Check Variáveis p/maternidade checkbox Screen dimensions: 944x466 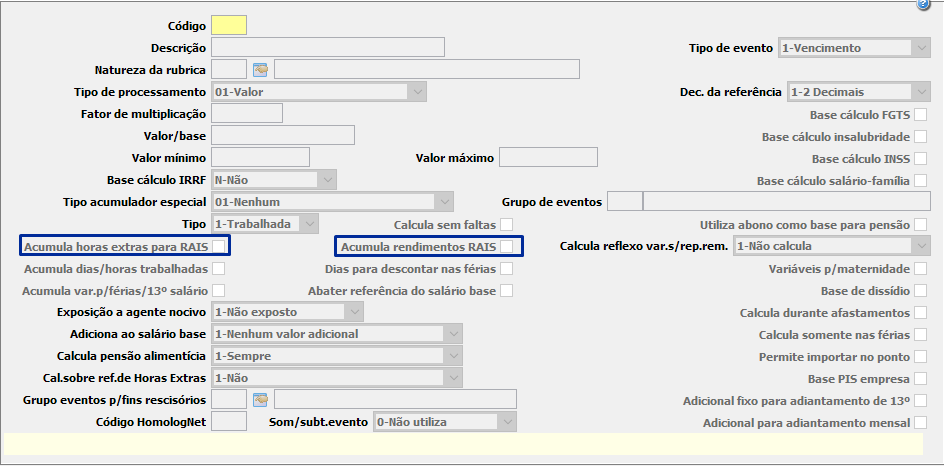pos(921,269)
